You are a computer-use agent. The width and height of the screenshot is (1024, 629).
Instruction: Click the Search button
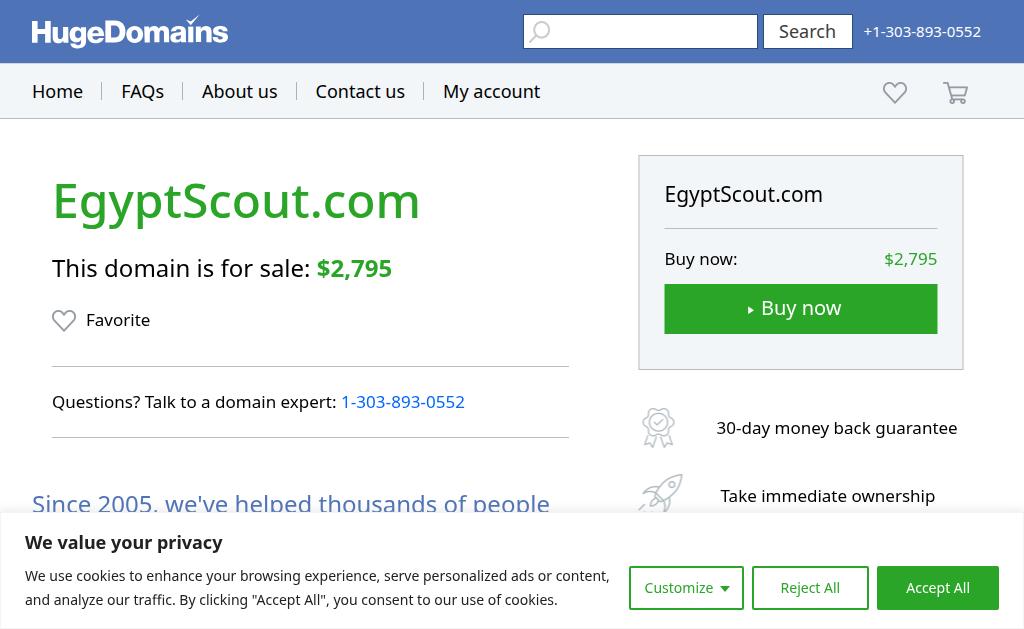point(808,31)
